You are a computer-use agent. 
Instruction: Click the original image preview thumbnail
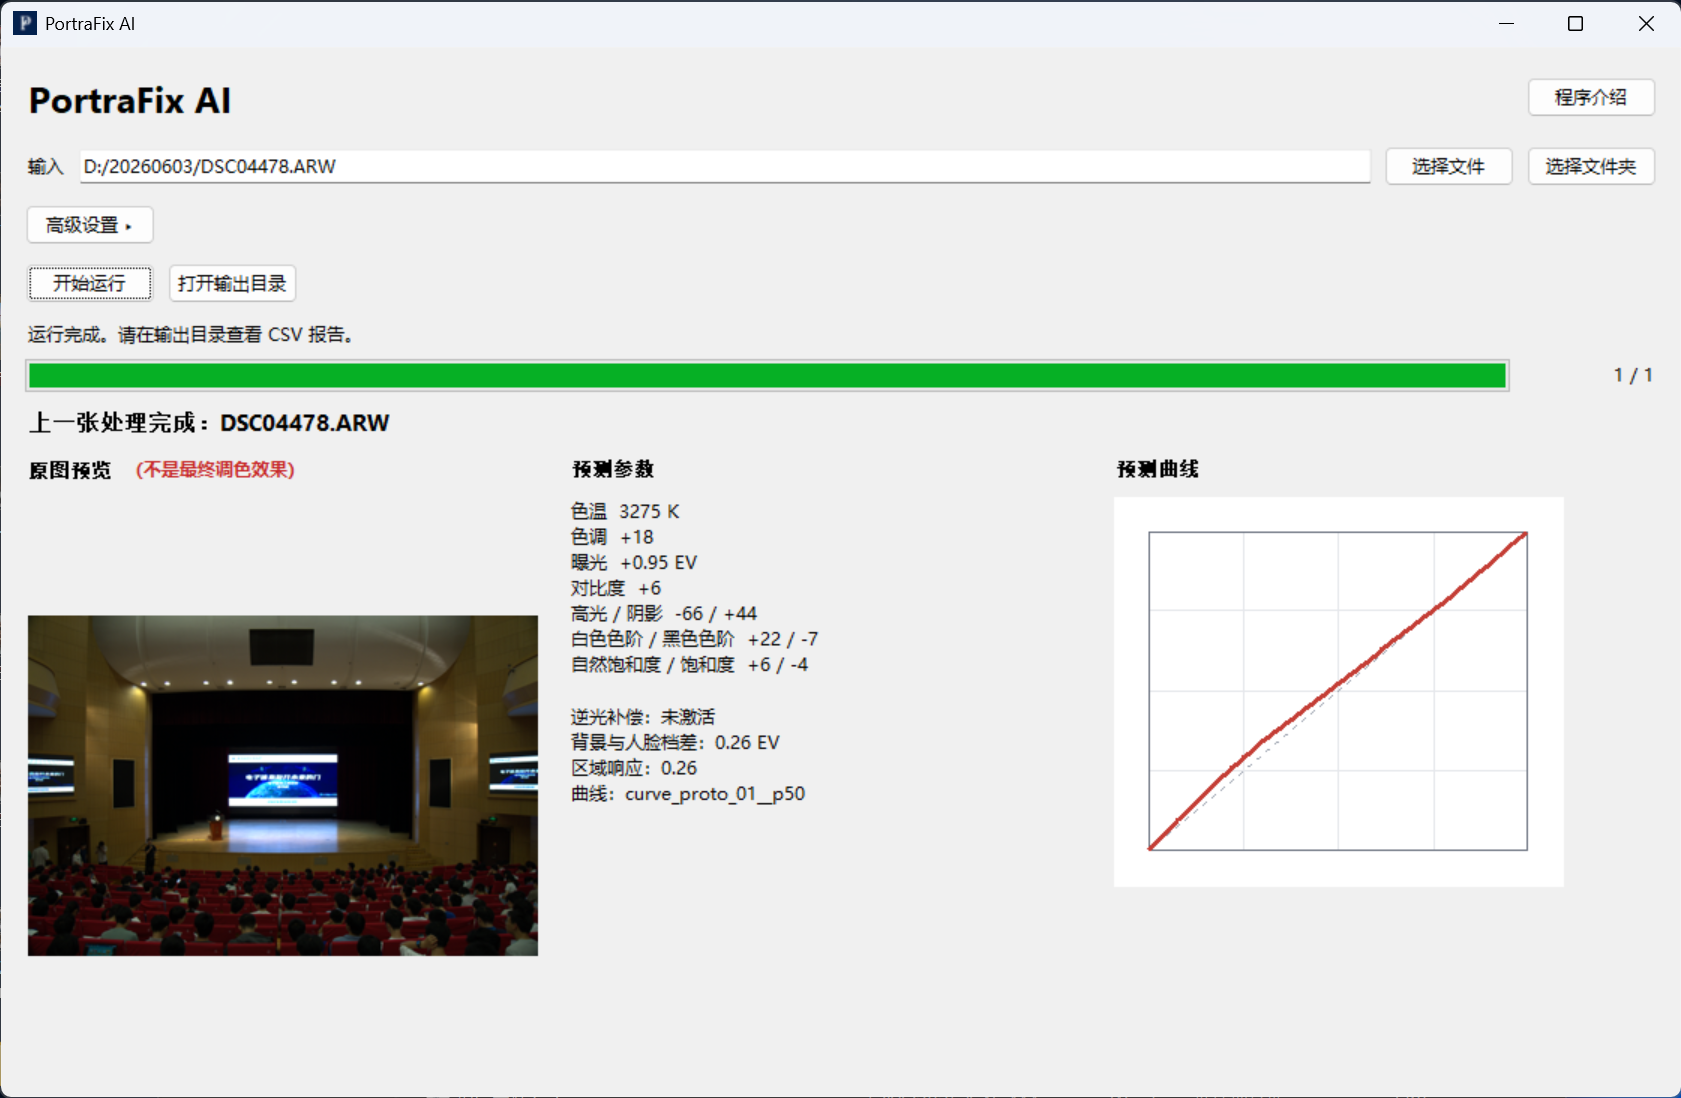click(x=283, y=785)
